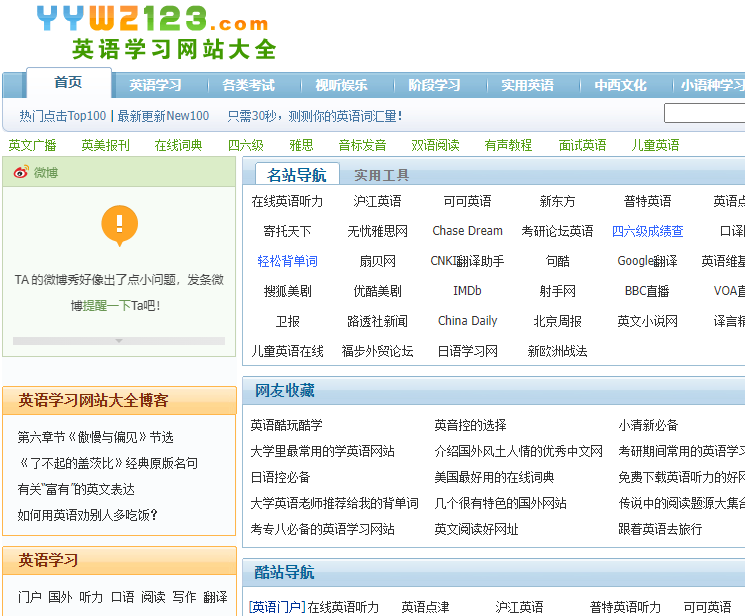Open the Google翻译 link
The image size is (745, 616).
click(647, 261)
